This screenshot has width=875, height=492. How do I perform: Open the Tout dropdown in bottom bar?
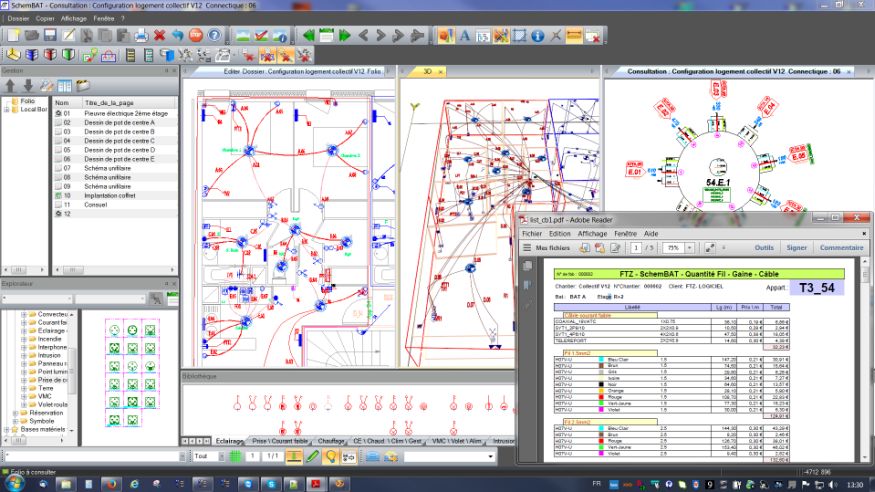click(x=221, y=456)
